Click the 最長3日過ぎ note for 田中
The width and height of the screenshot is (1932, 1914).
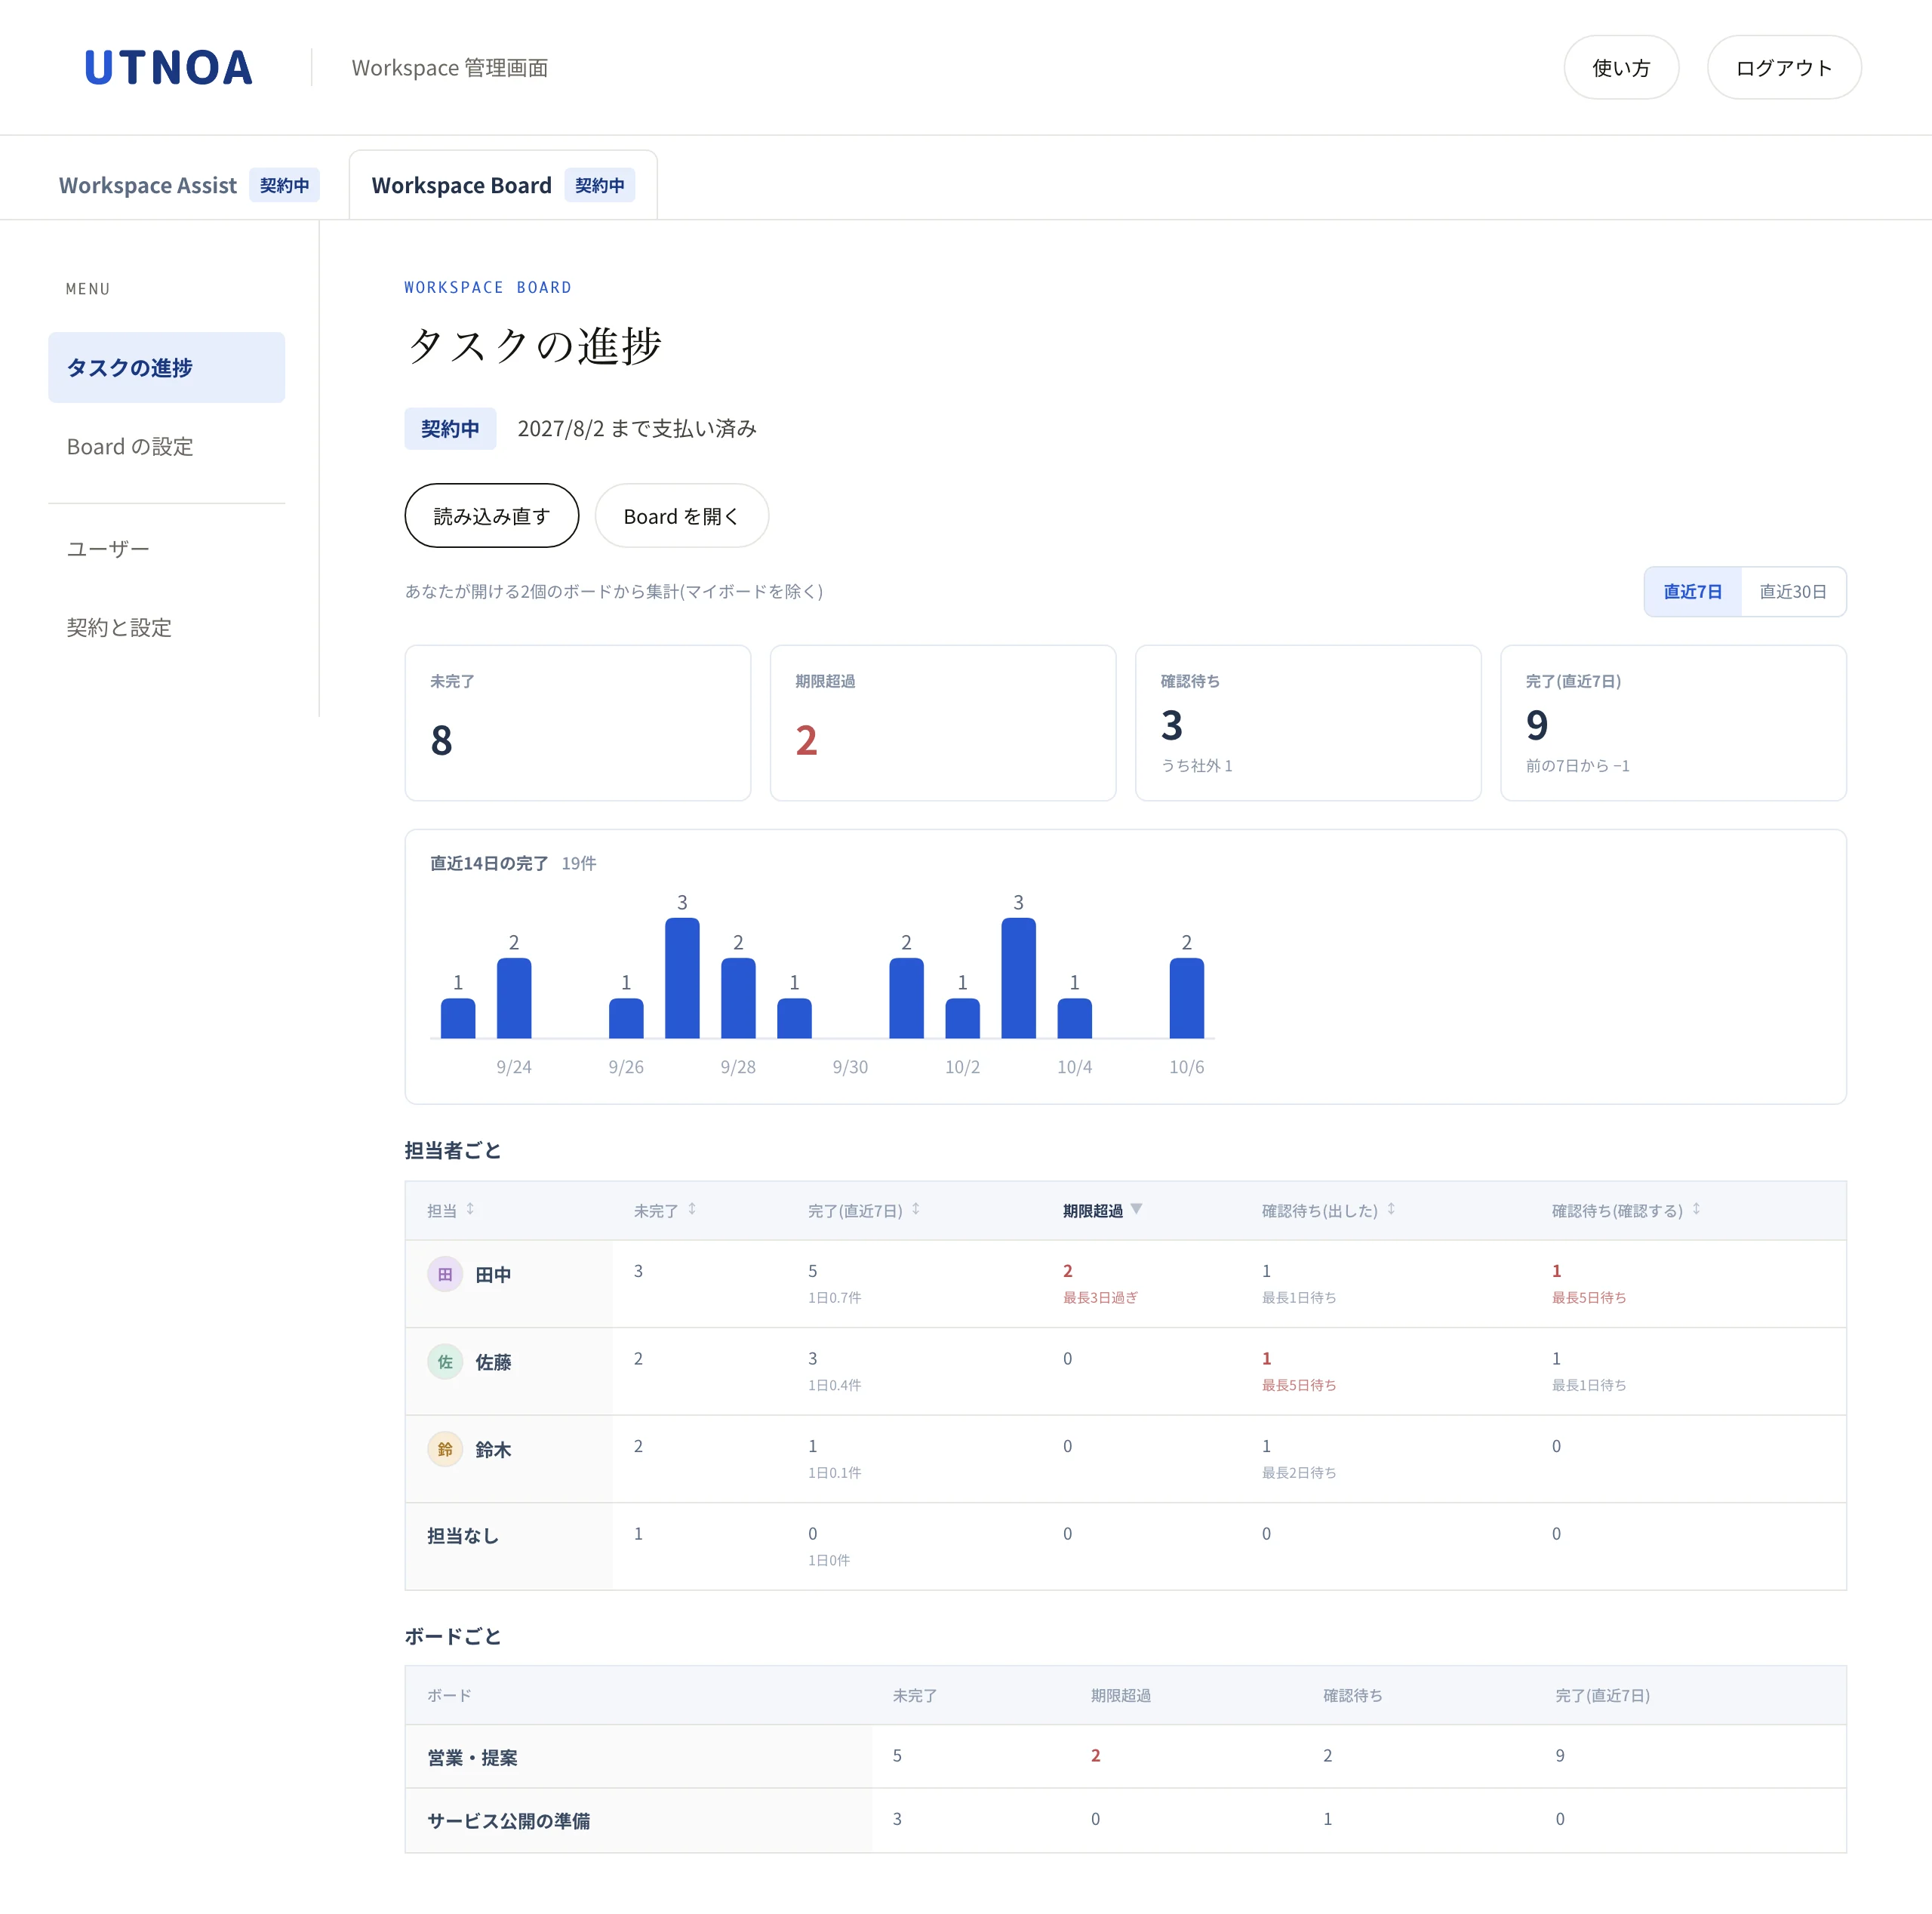click(x=1100, y=1297)
